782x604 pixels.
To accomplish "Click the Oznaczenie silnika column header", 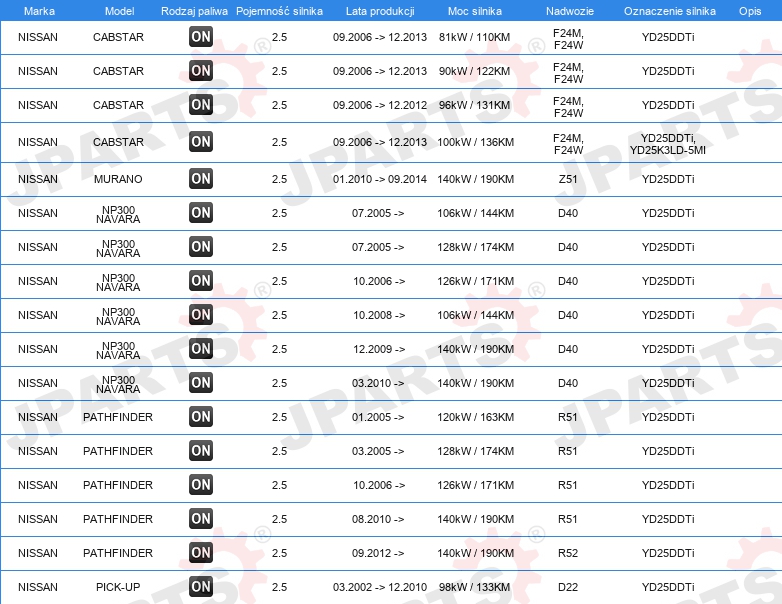I will (669, 11).
